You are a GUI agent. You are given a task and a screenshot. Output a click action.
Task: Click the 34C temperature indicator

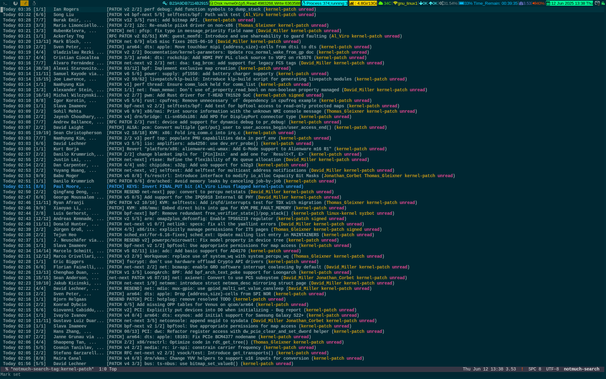(x=385, y=3)
